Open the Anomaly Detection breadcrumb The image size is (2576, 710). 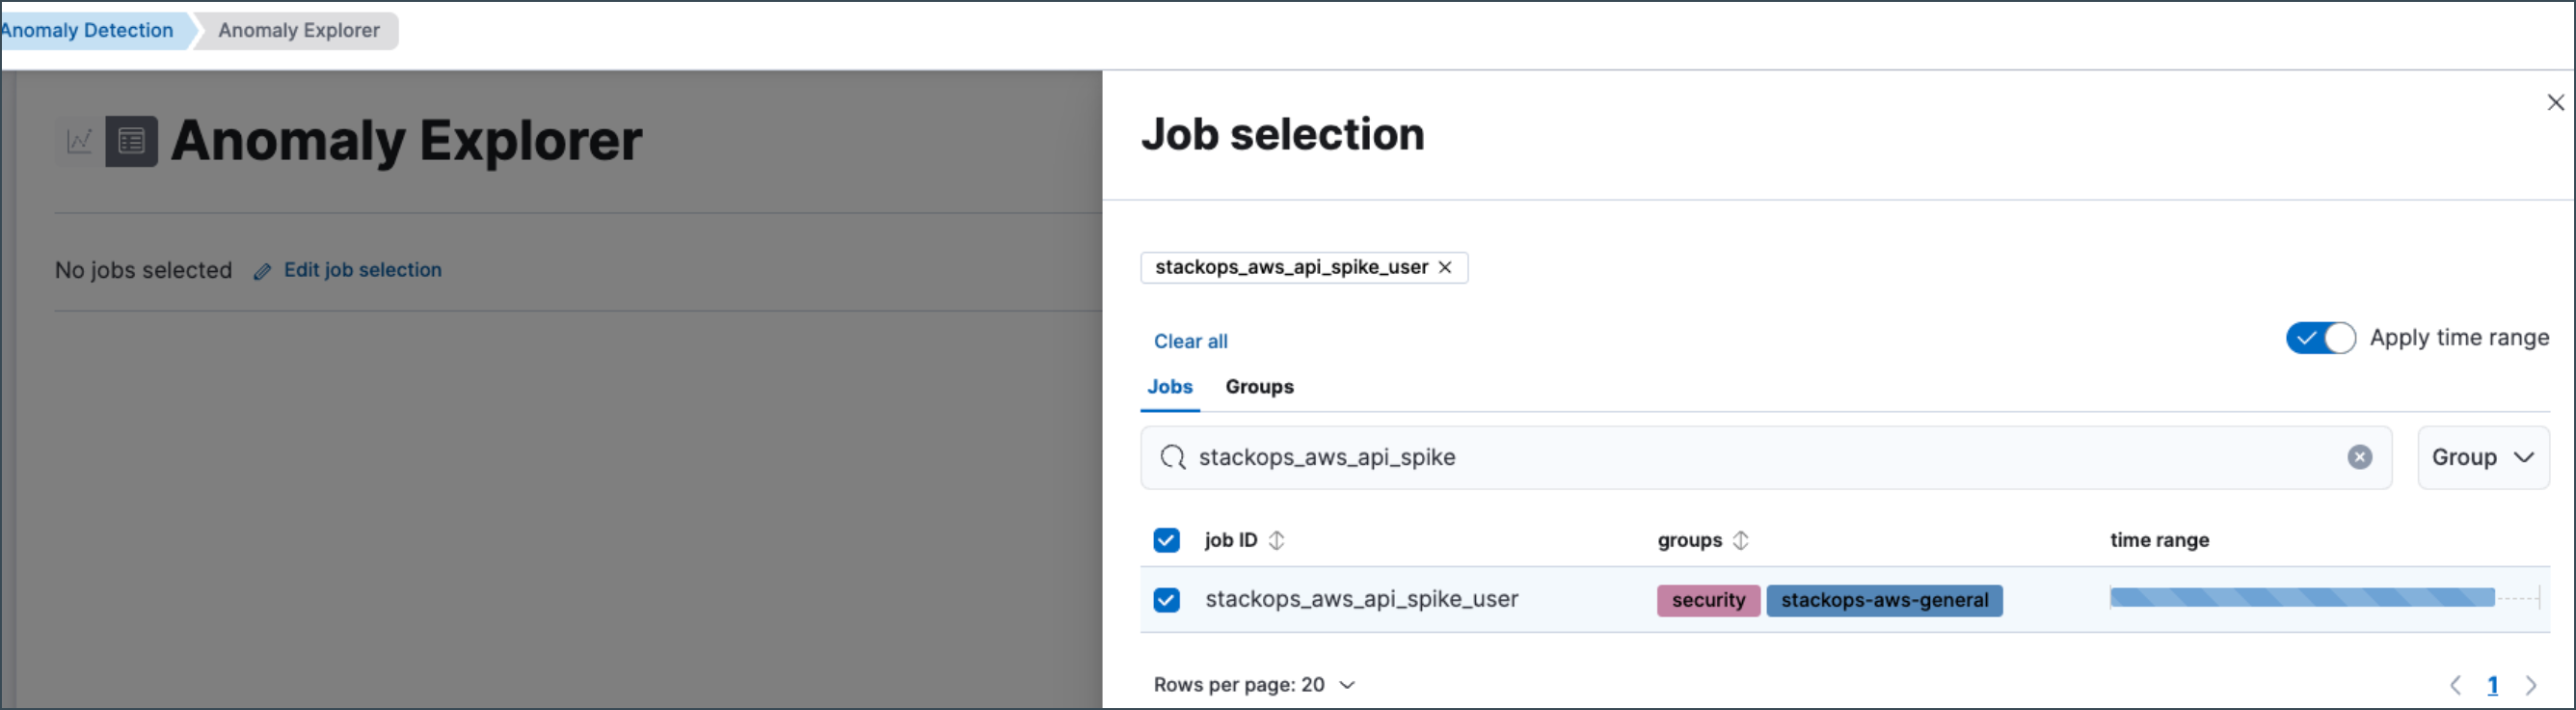[x=85, y=30]
